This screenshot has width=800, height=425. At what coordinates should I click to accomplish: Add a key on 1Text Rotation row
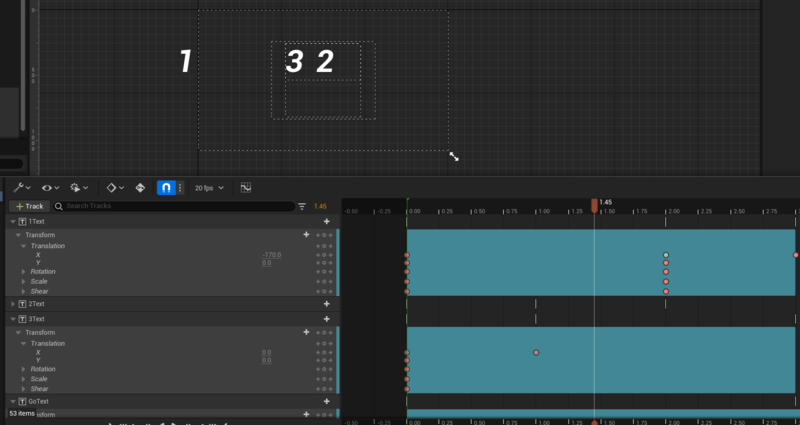[x=324, y=271]
